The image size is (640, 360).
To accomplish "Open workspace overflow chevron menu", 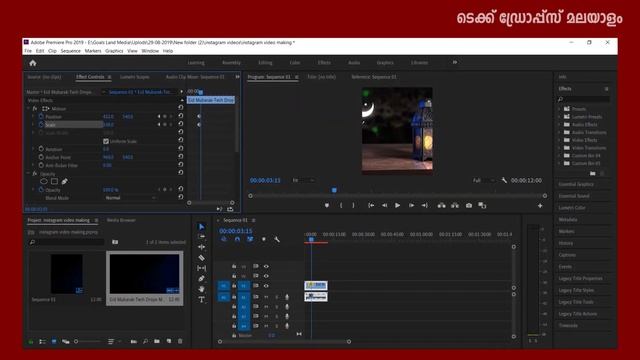I will 455,62.
